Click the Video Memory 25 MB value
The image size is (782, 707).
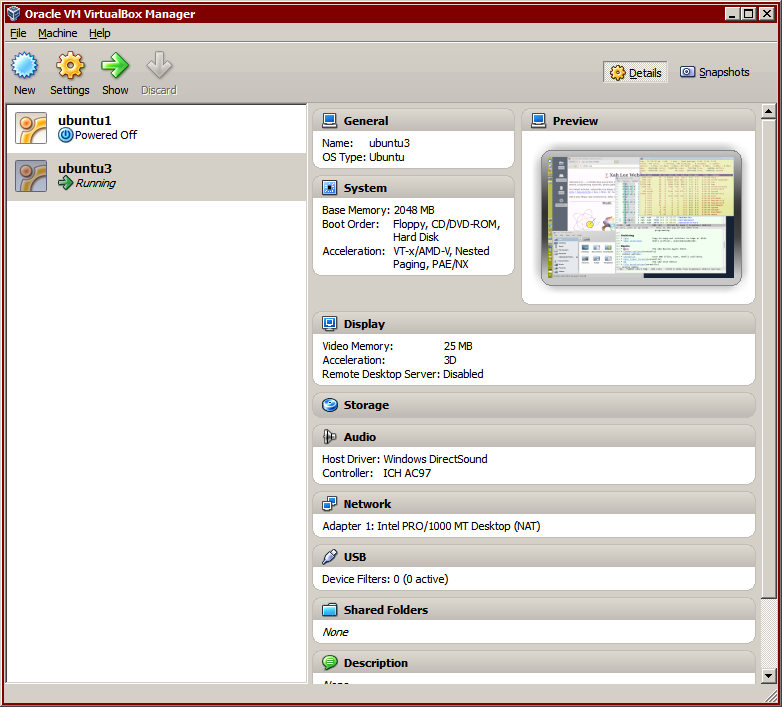(x=458, y=346)
